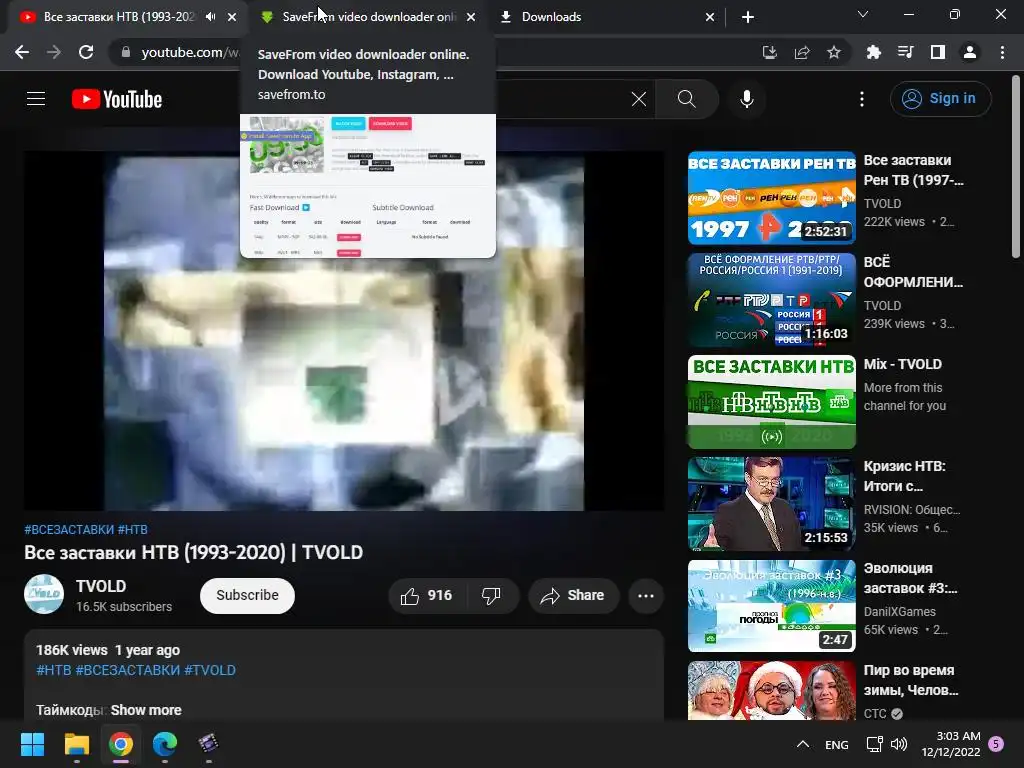Switch to SaveFrom video downloader tab
1024x768 pixels.
point(368,17)
